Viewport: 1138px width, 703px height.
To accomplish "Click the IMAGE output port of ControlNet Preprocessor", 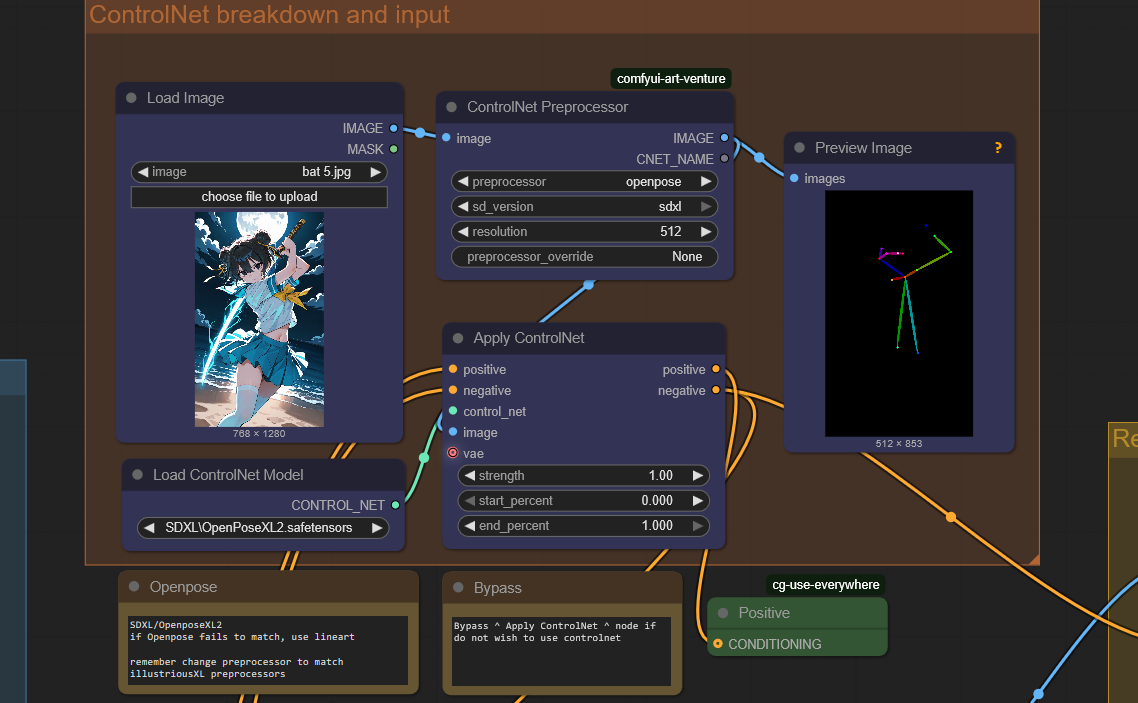I will tap(724, 138).
